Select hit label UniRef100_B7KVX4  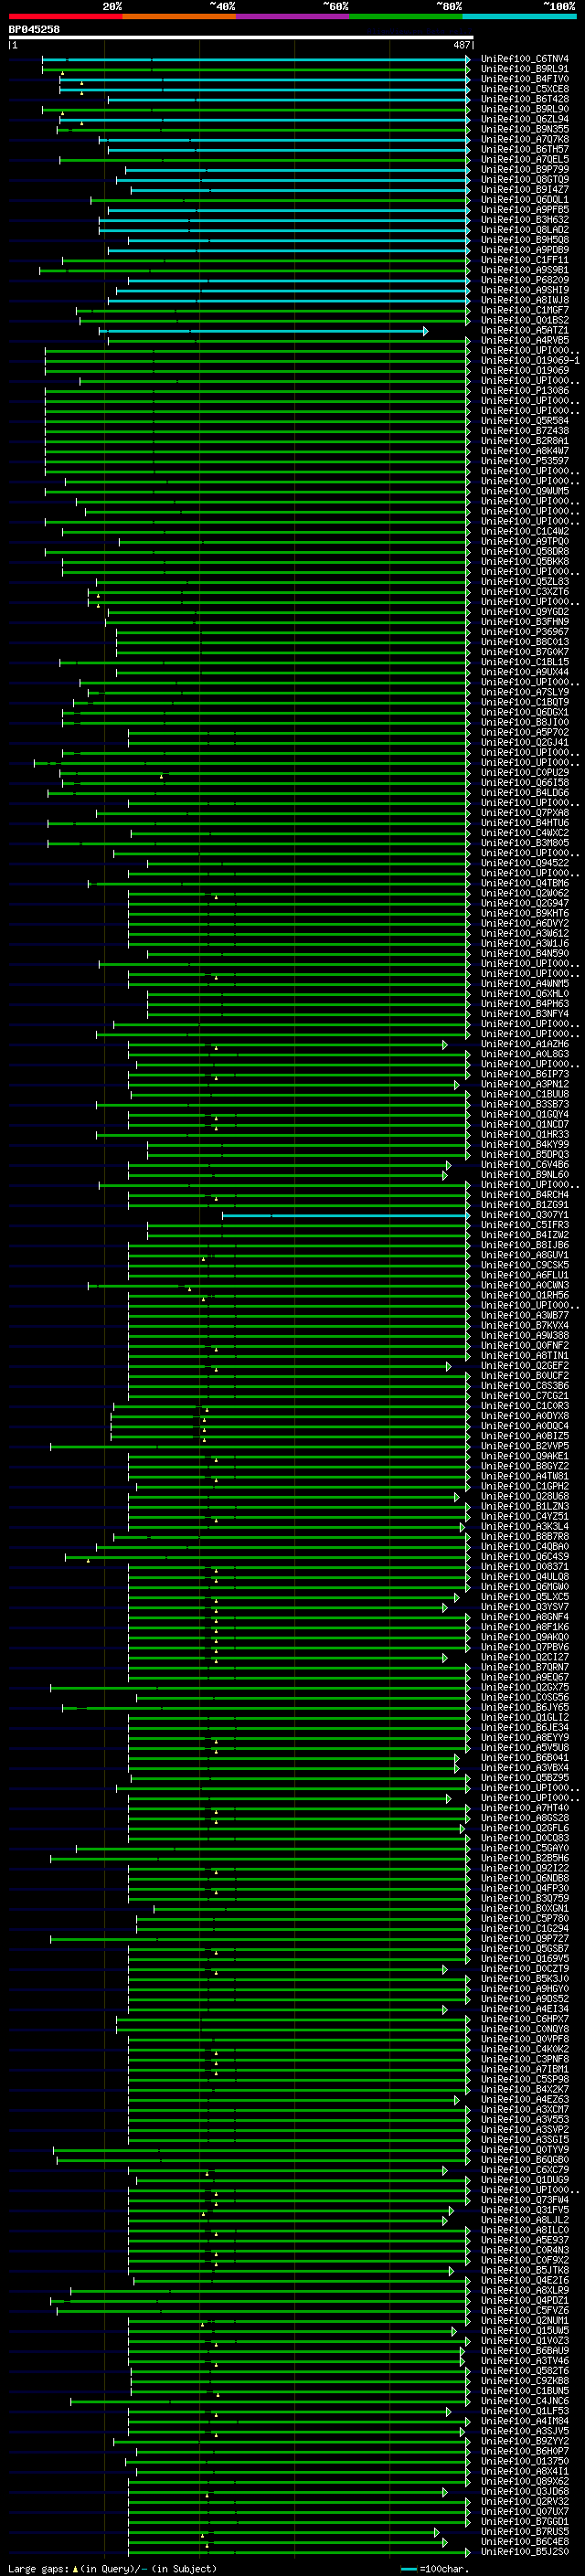point(525,1326)
